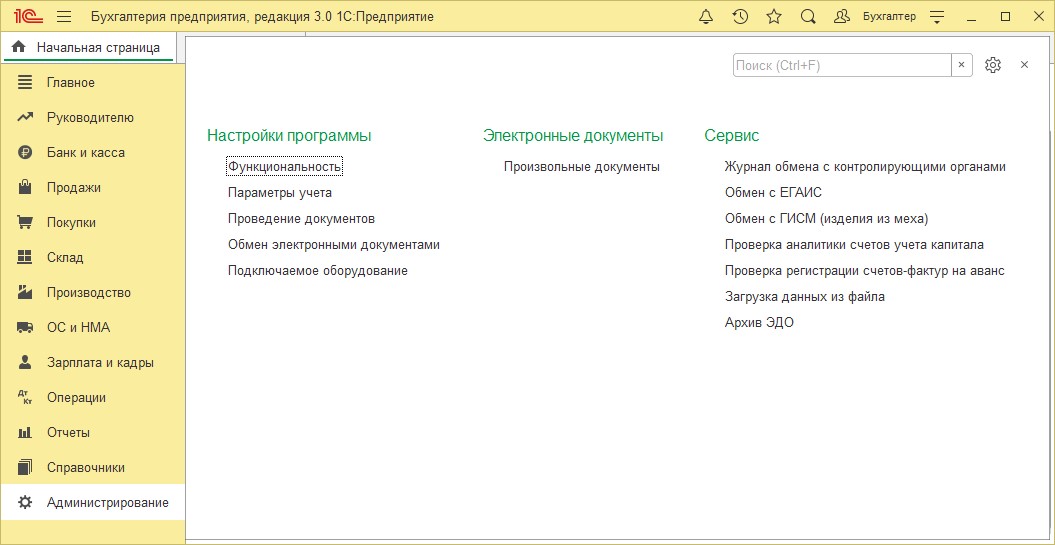Clear the search field with x button

click(x=961, y=65)
